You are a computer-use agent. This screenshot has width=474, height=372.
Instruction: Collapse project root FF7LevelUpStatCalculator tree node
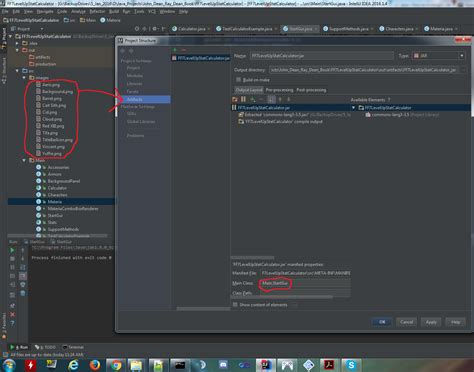pyautogui.click(x=11, y=36)
